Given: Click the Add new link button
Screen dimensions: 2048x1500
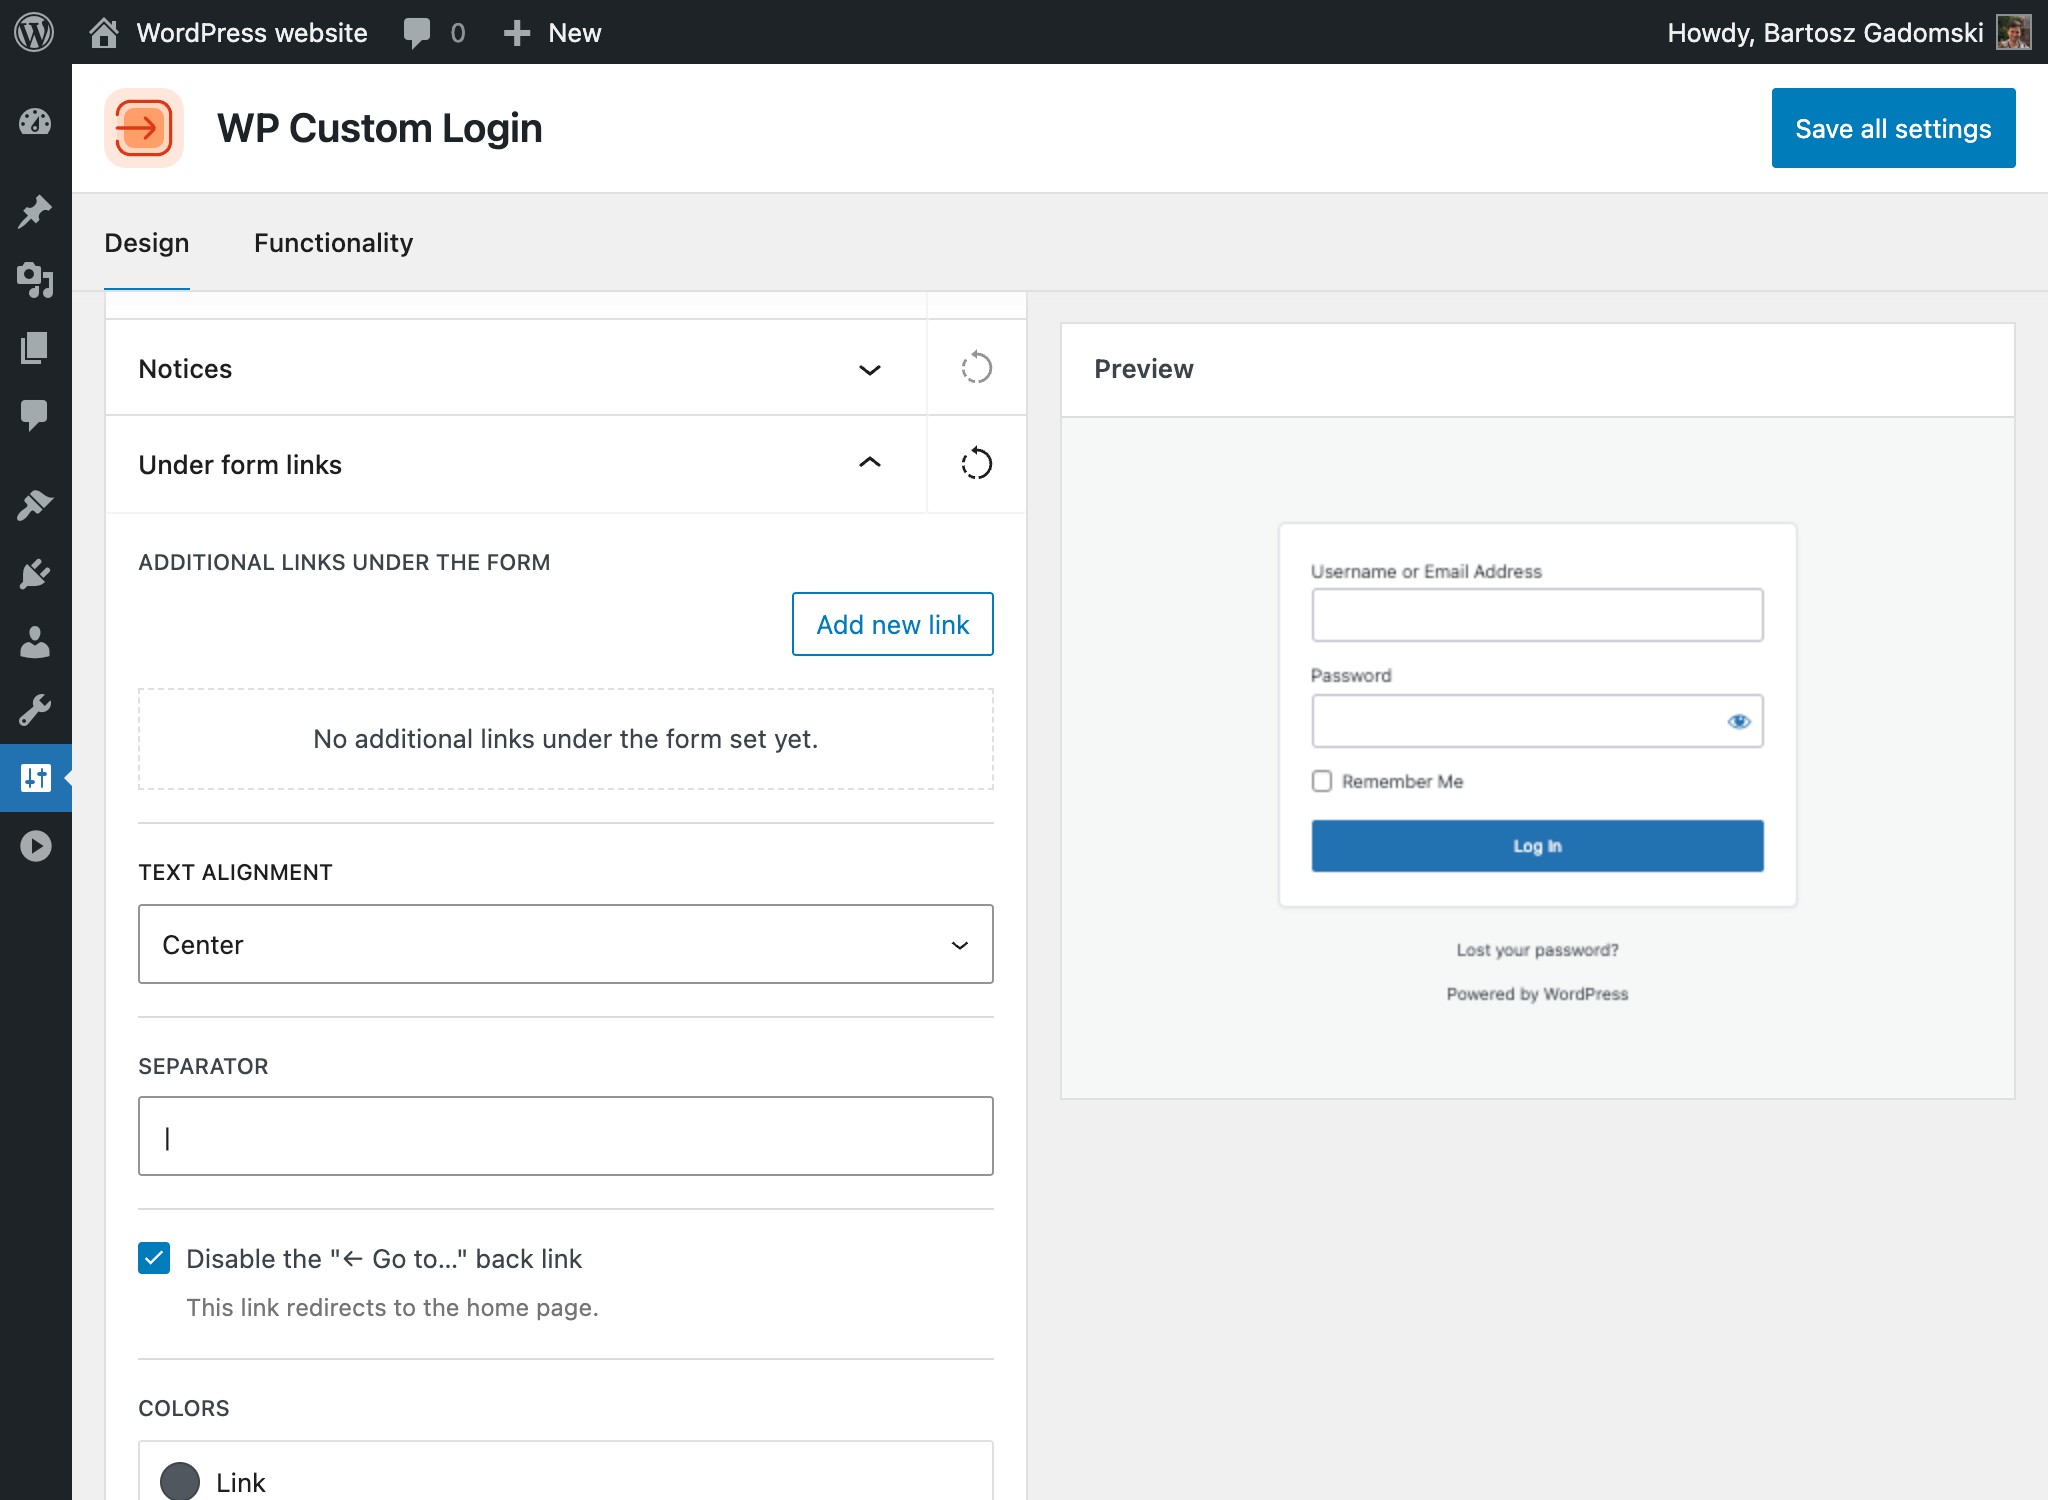Looking at the screenshot, I should point(892,624).
